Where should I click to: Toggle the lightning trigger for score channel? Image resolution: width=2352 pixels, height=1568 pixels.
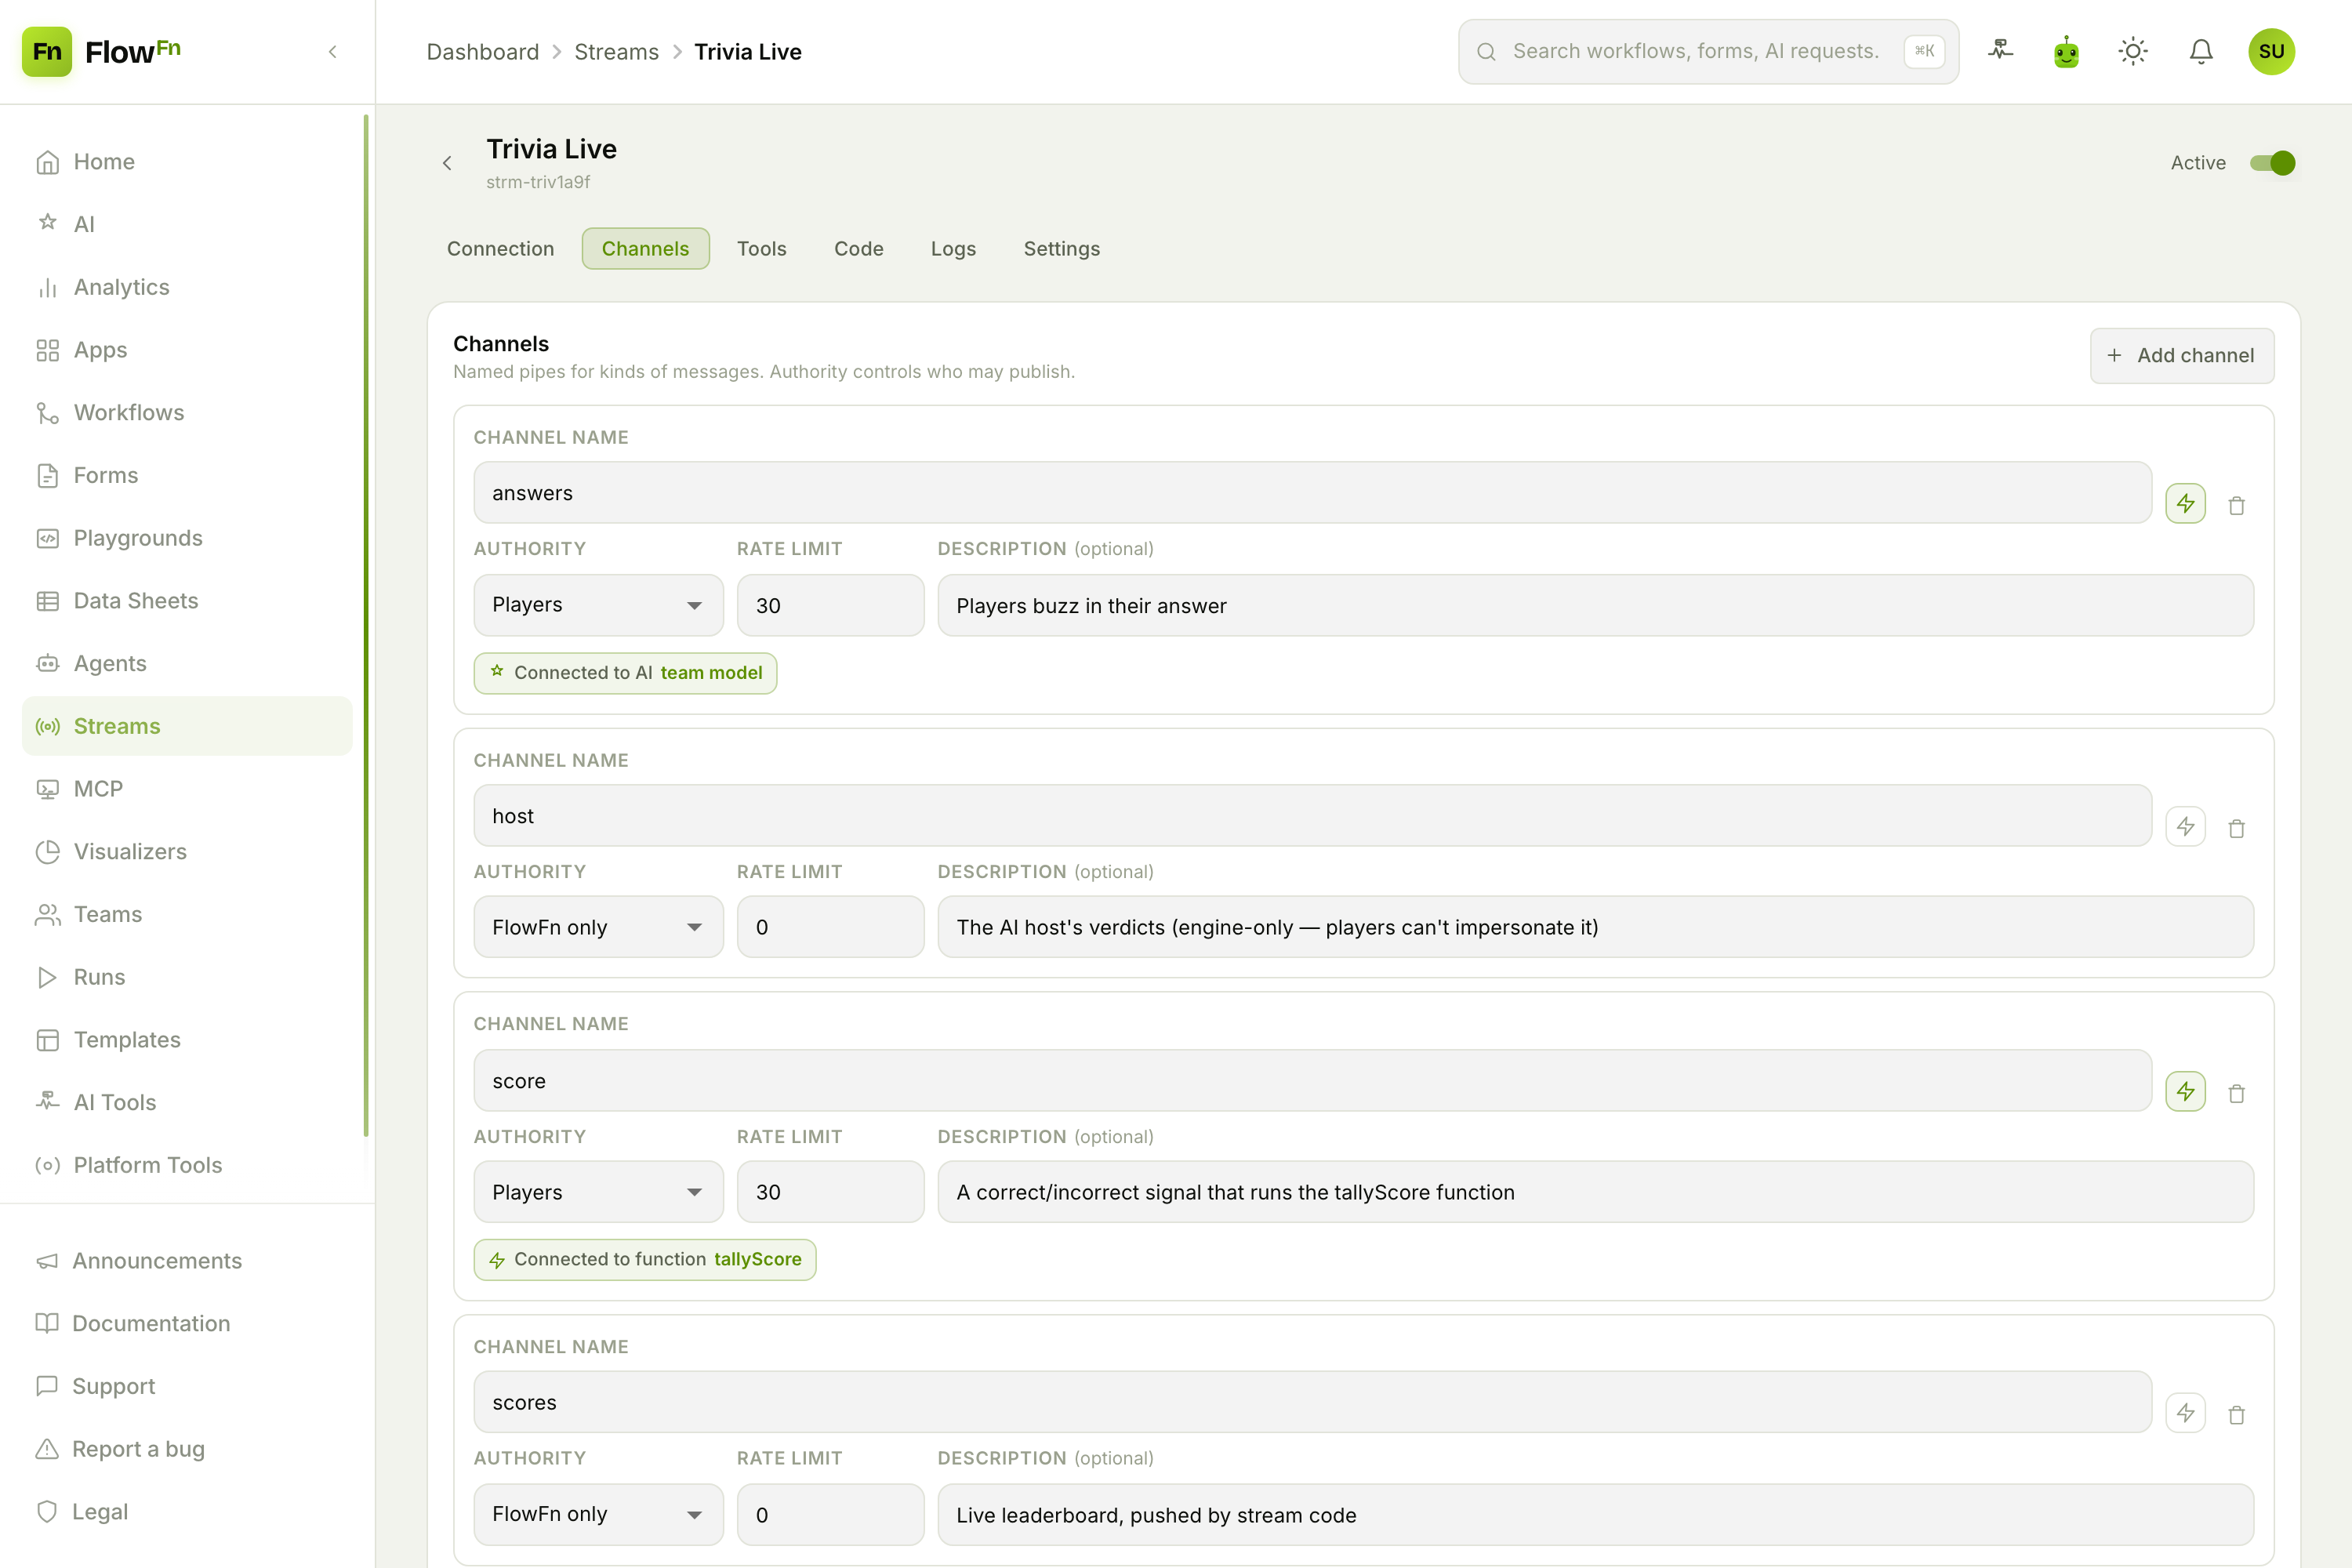tap(2185, 1091)
